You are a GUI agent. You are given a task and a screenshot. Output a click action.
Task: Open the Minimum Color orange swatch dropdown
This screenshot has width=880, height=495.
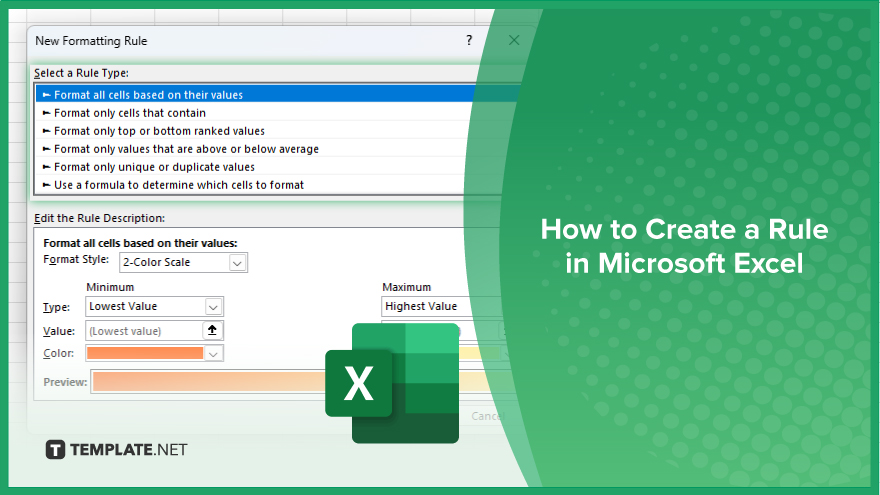[154, 353]
